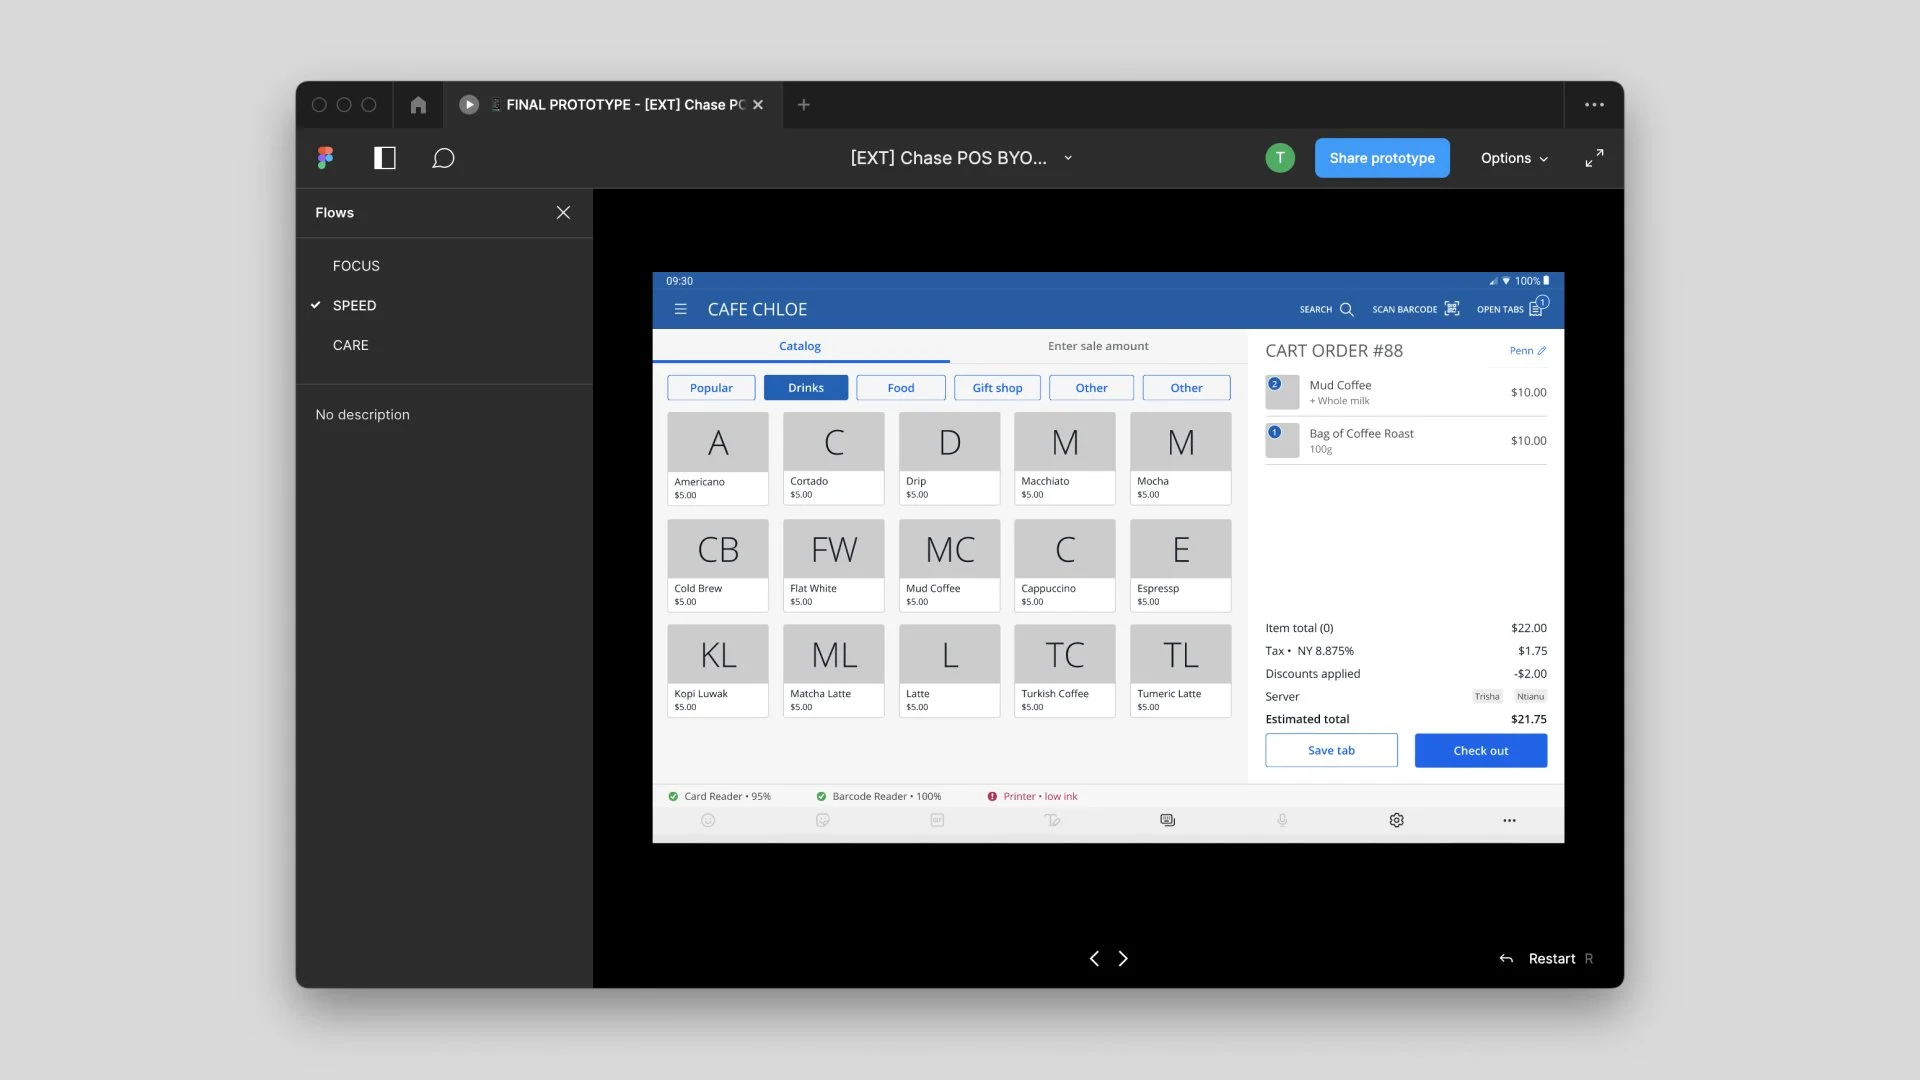The width and height of the screenshot is (1920, 1080).
Task: Toggle the sidebar panel icon
Action: [384, 158]
